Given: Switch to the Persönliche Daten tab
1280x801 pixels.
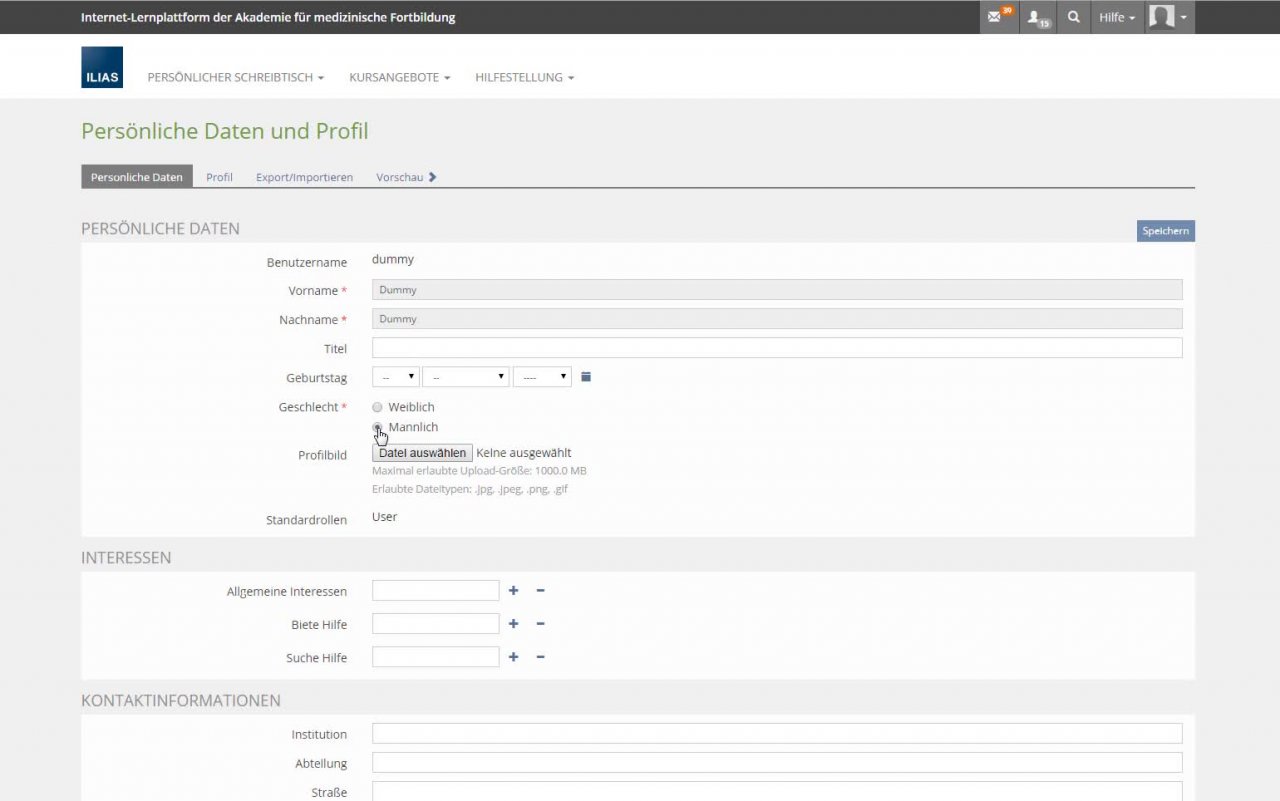Looking at the screenshot, I should [137, 177].
